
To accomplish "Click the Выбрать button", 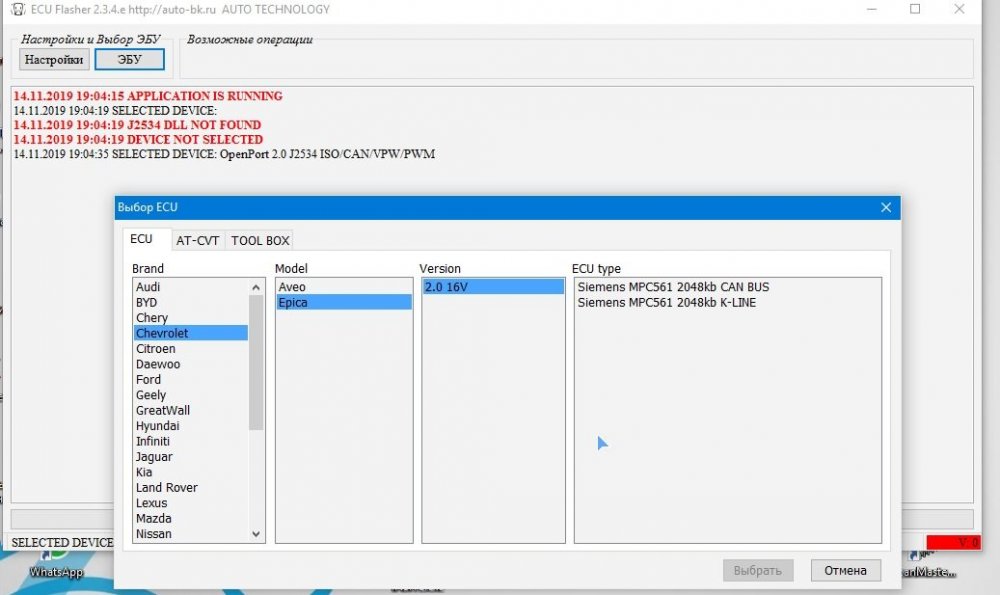I will coord(758,570).
